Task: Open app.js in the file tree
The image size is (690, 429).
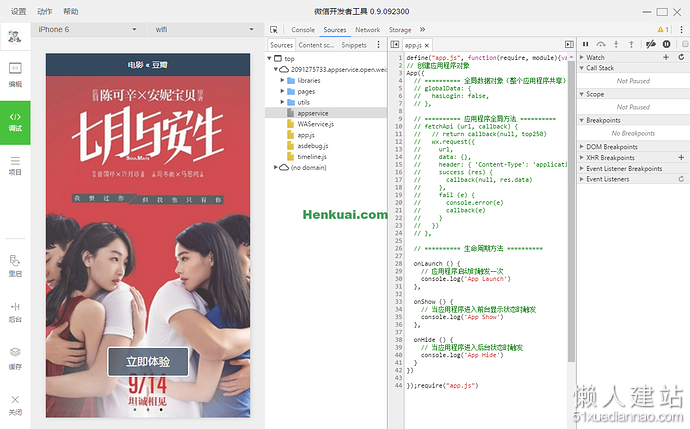Action: click(x=306, y=135)
